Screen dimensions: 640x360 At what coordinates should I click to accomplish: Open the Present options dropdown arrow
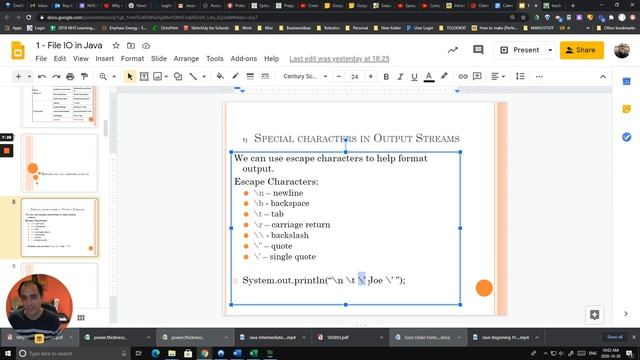550,50
